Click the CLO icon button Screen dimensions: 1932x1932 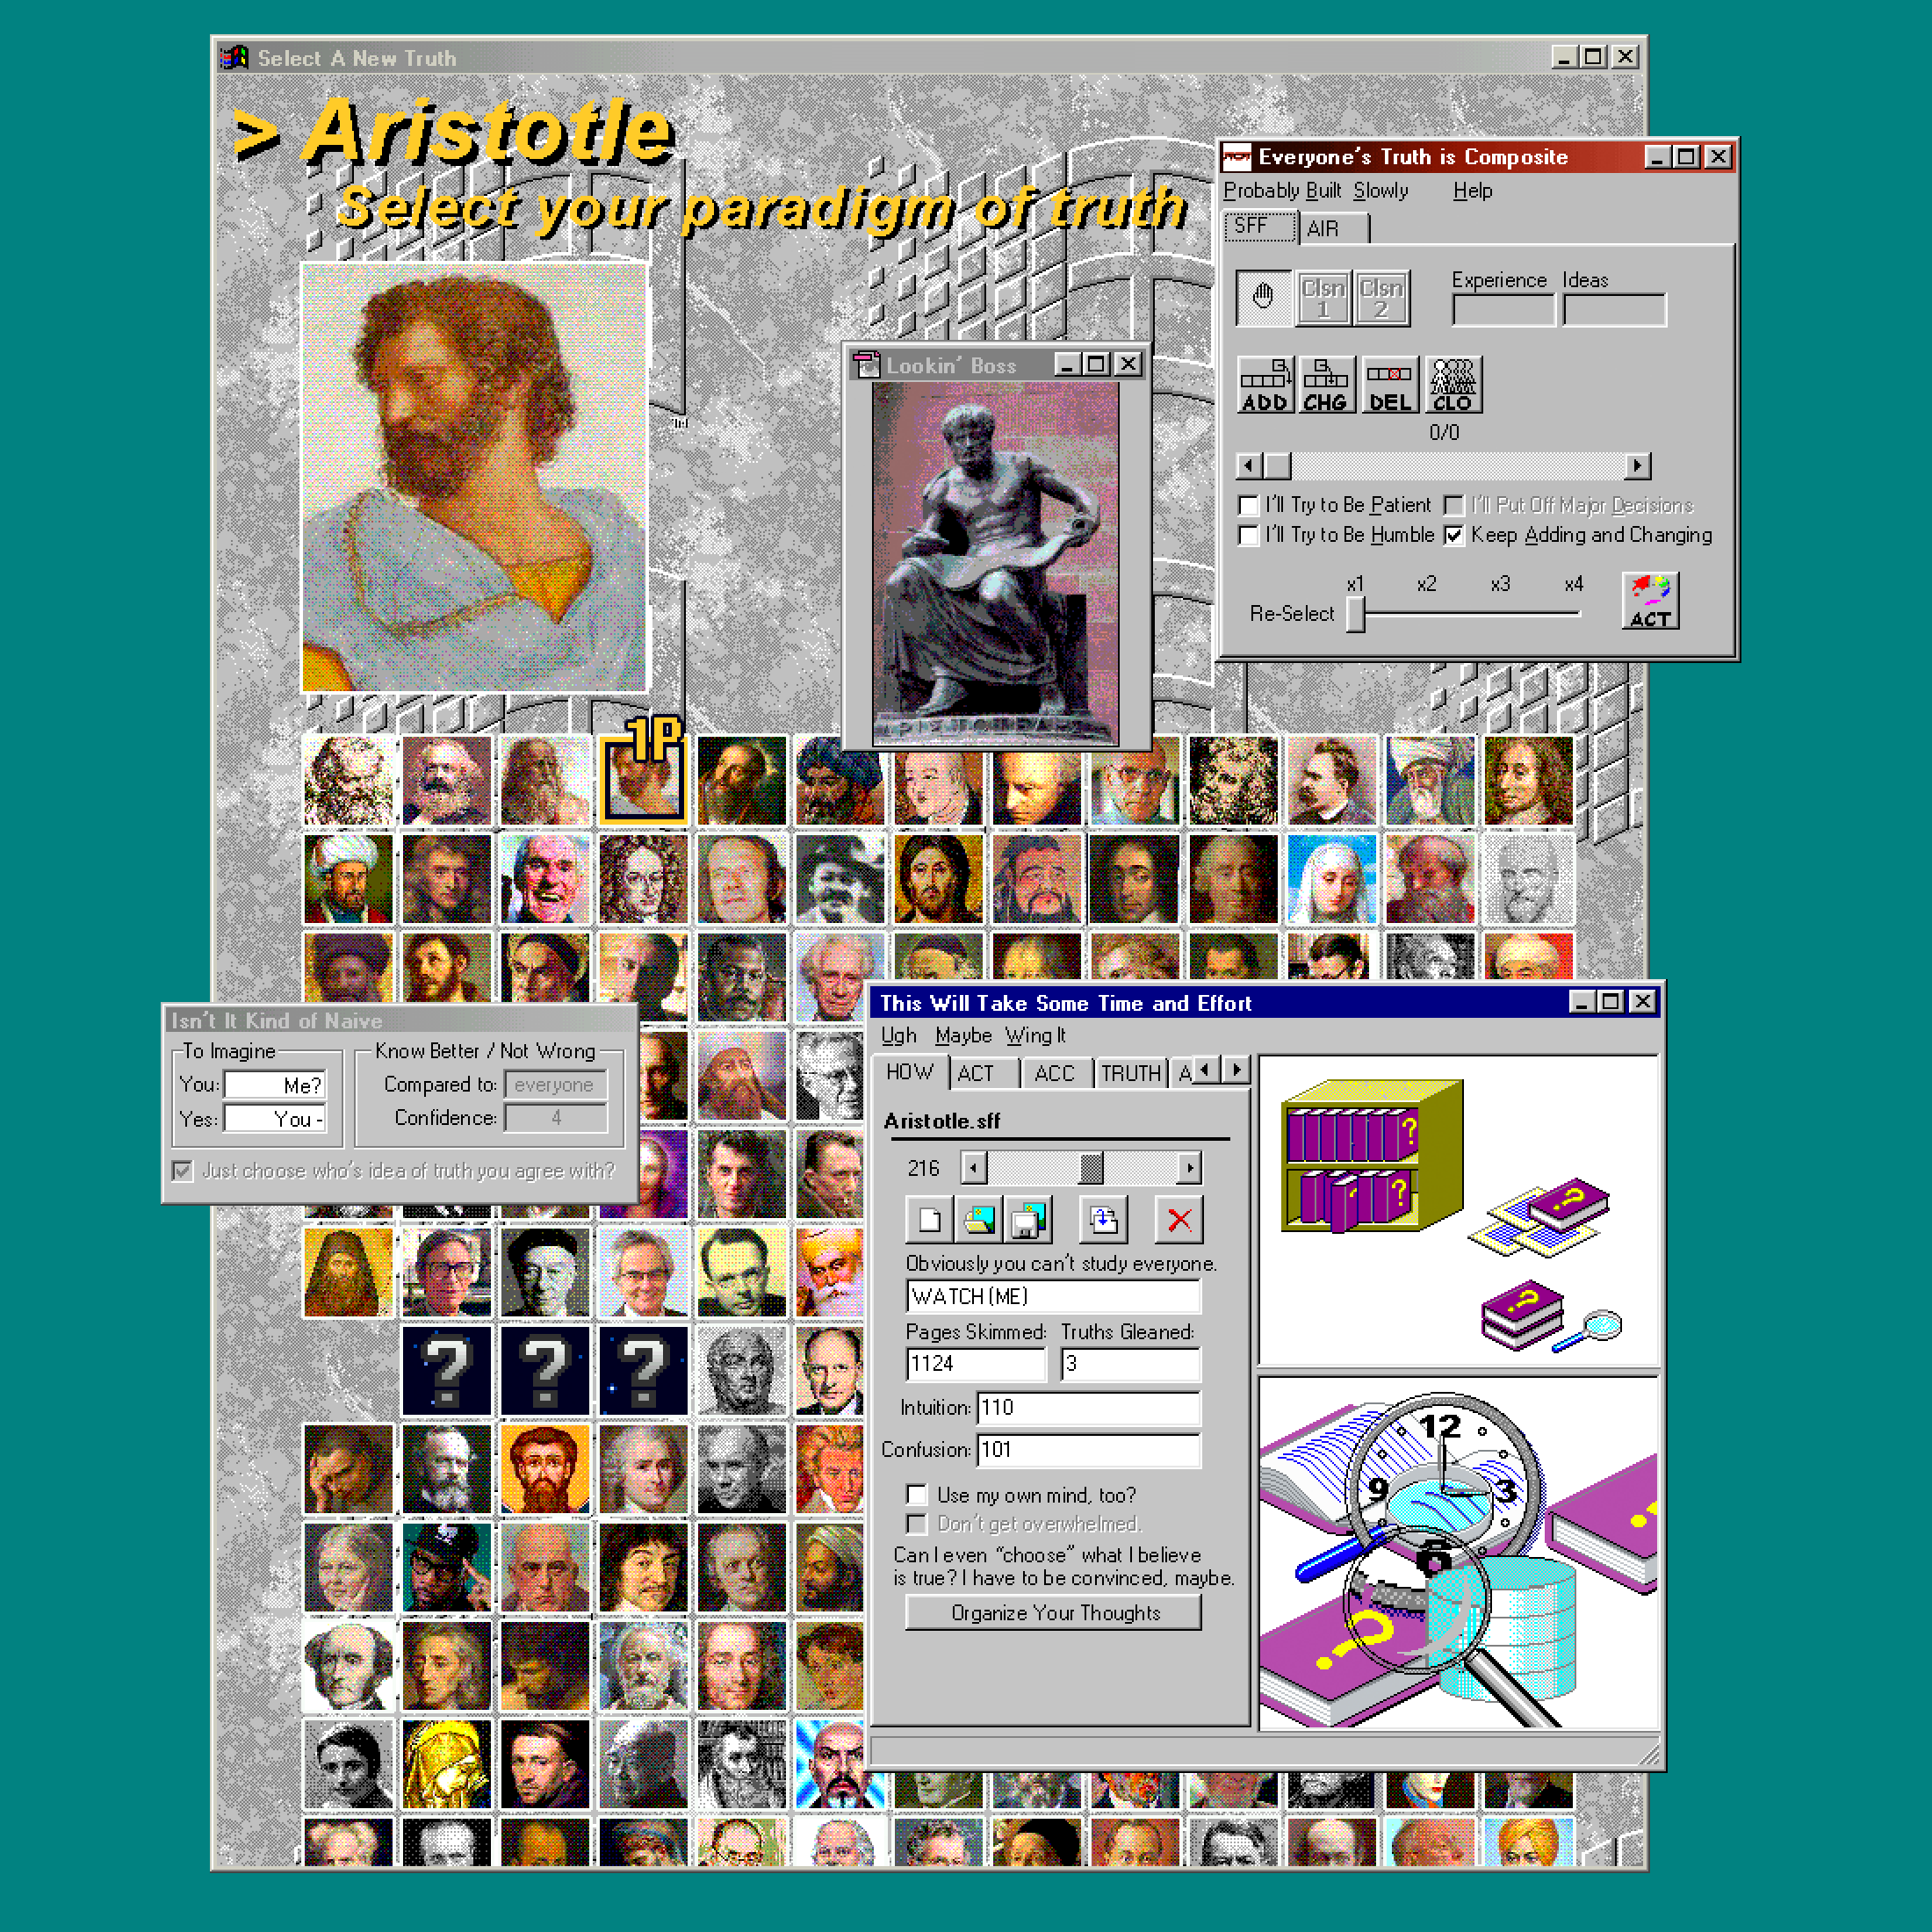click(x=1453, y=385)
